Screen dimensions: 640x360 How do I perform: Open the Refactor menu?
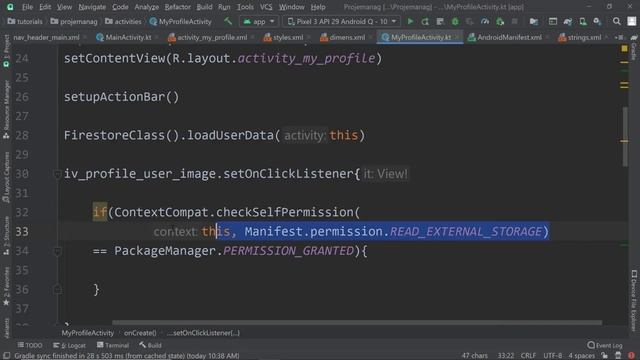[x=177, y=7]
